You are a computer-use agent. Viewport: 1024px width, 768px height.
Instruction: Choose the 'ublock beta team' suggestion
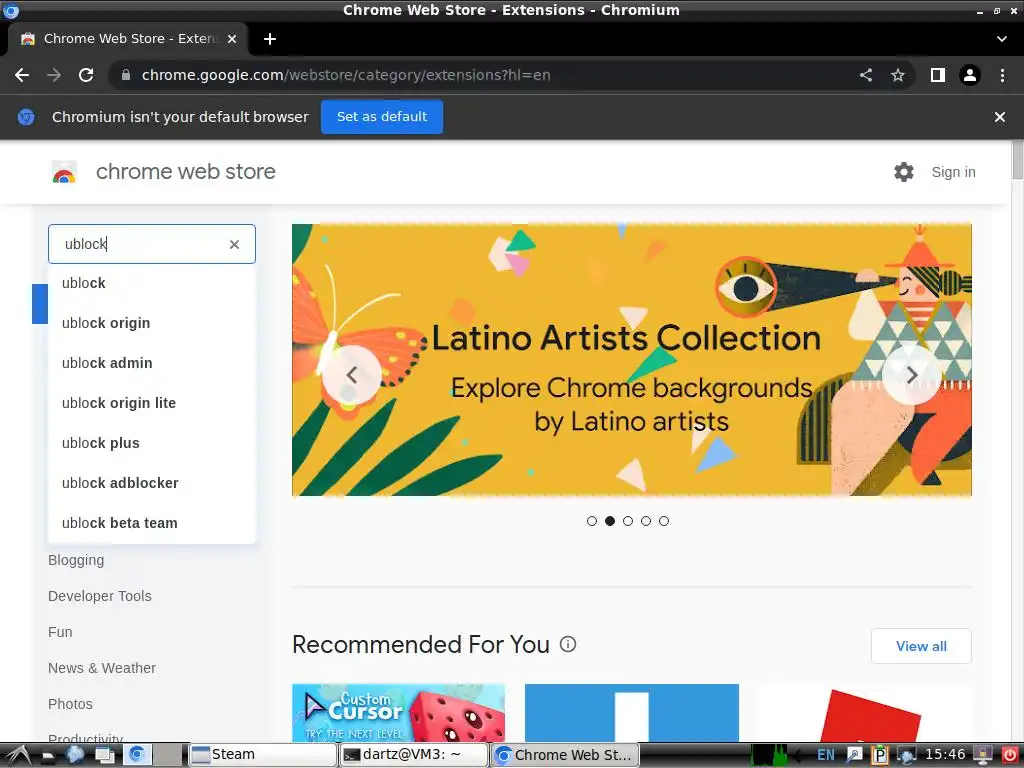click(x=152, y=523)
